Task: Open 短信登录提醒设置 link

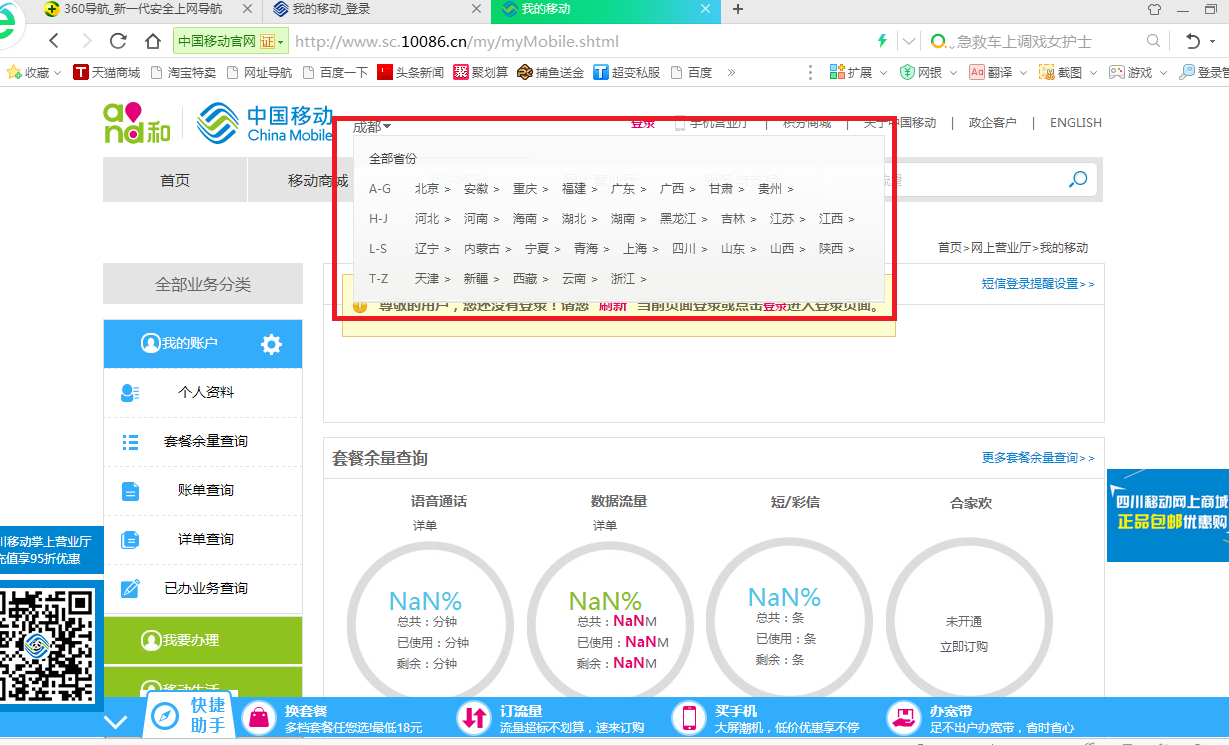Action: [1038, 284]
